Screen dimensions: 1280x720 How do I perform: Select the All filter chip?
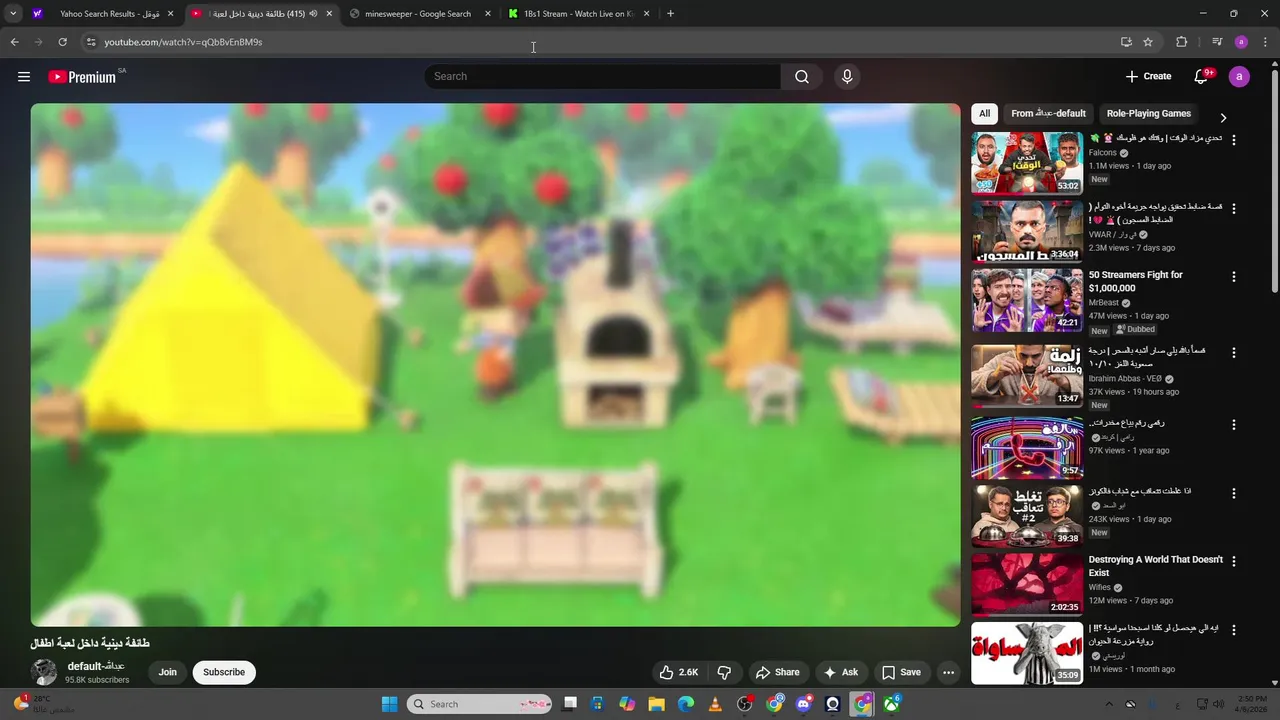pyautogui.click(x=984, y=114)
